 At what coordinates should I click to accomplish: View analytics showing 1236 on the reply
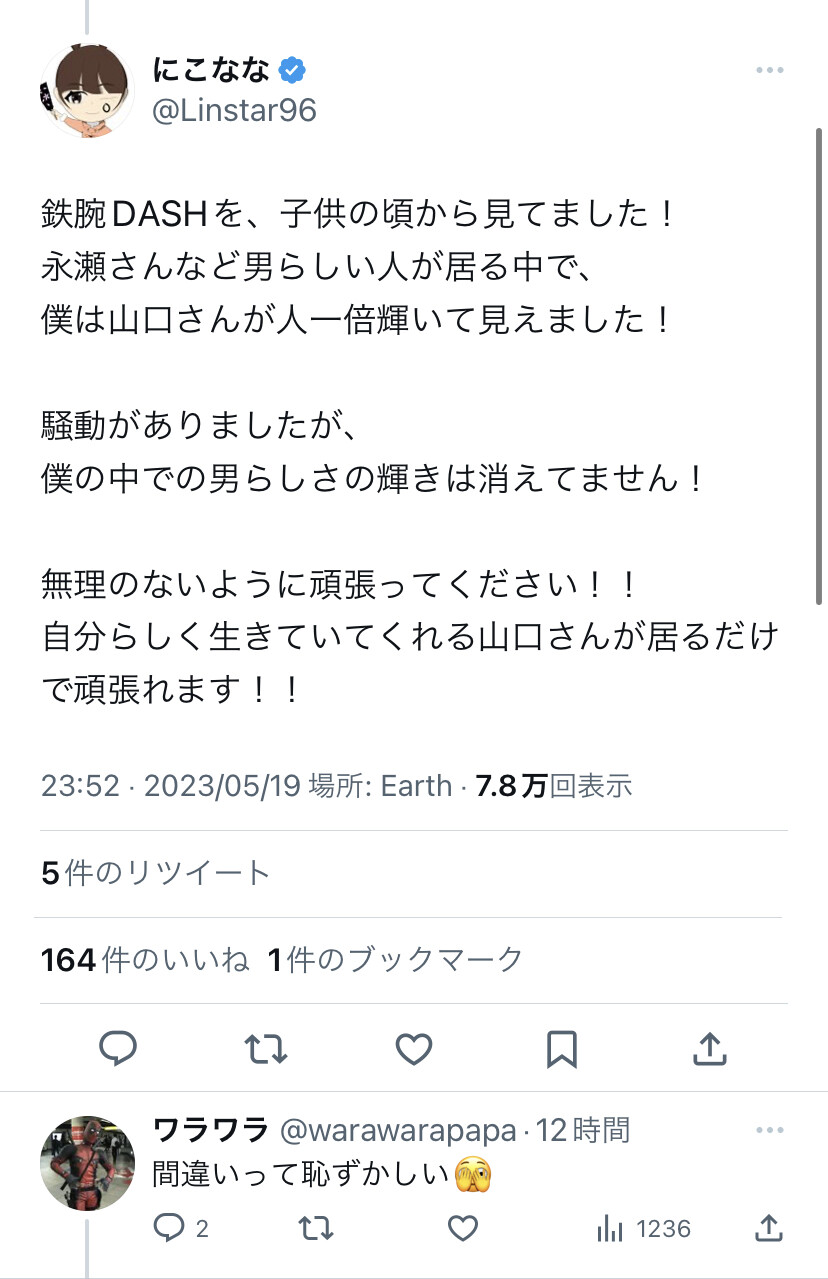click(643, 1228)
